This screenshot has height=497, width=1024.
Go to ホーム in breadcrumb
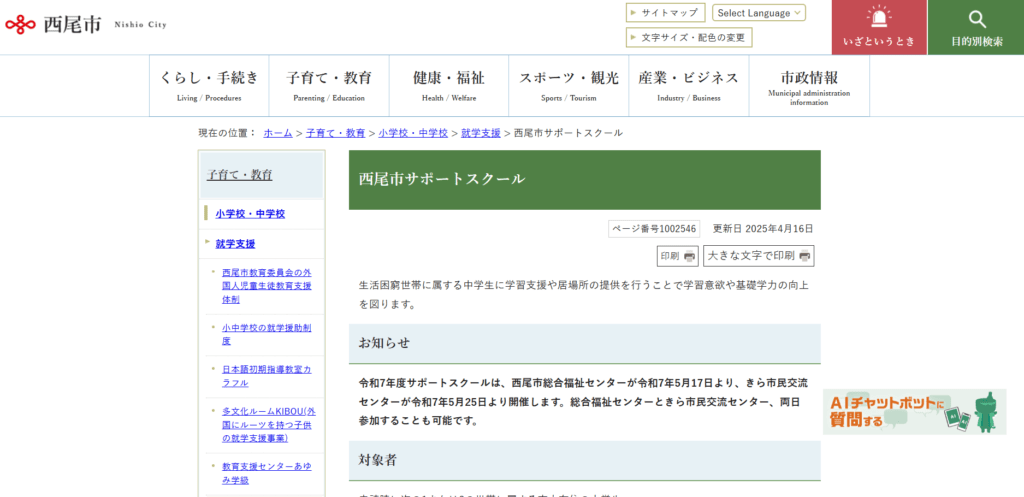coord(278,133)
